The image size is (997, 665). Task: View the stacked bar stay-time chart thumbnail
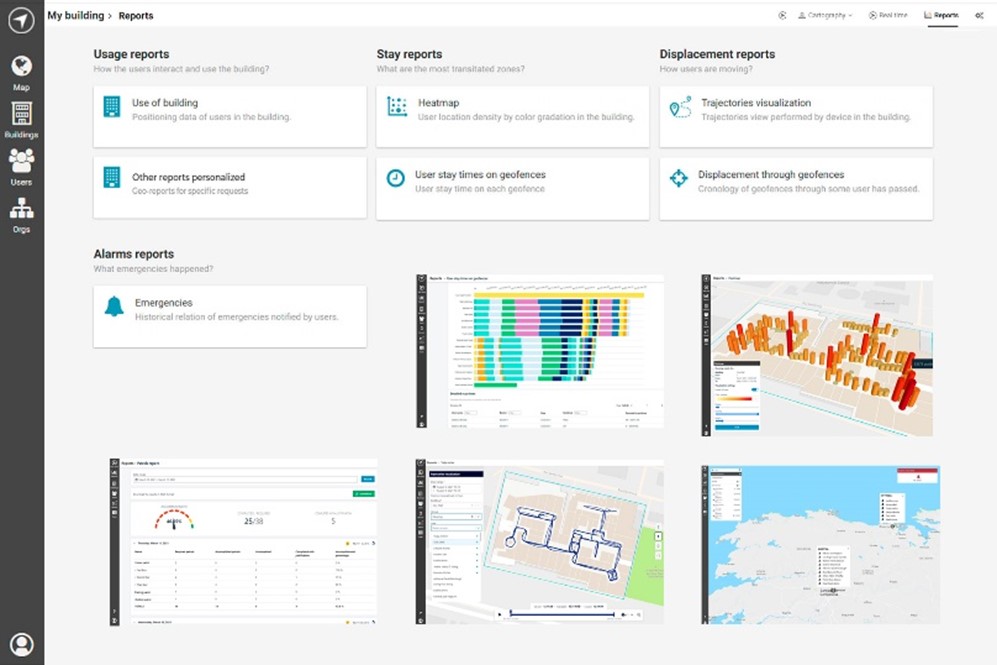(540, 352)
